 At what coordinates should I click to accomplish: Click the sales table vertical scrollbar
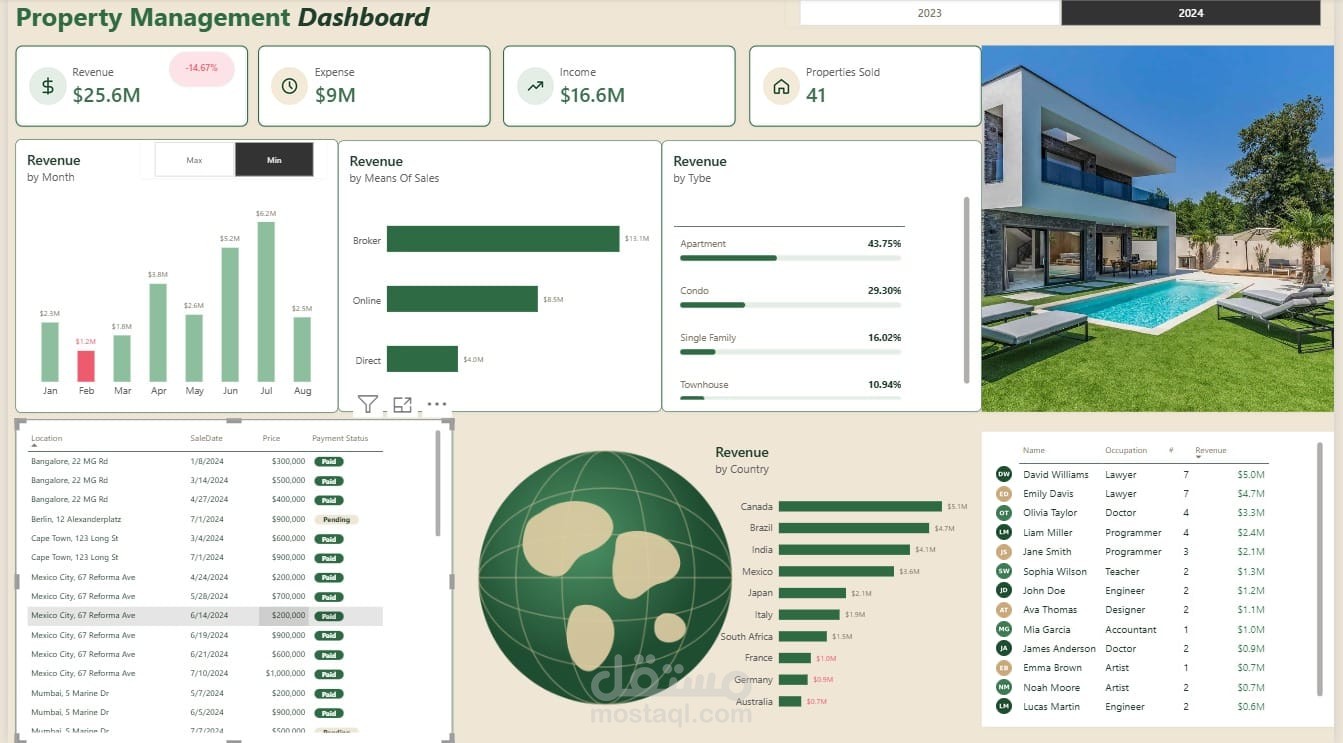pyautogui.click(x=438, y=483)
